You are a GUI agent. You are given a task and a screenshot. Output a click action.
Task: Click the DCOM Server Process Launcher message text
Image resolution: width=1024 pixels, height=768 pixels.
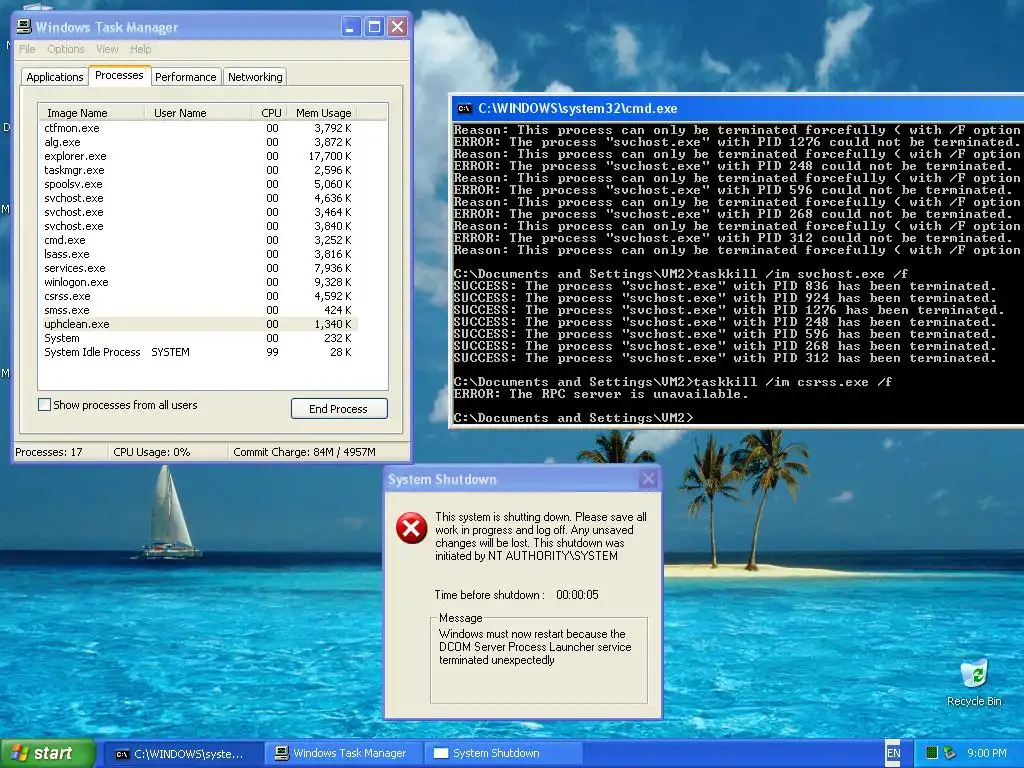[535, 647]
